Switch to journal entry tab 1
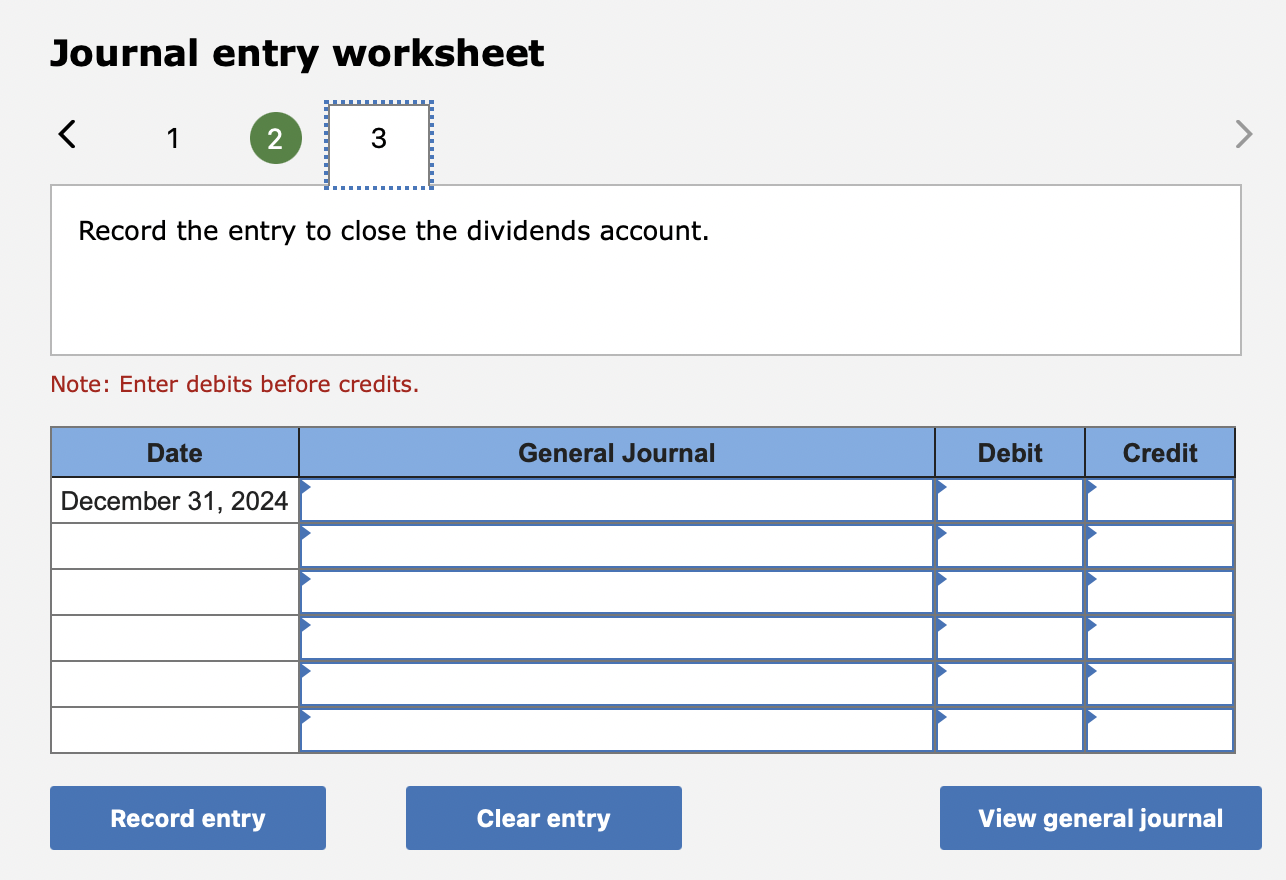1286x880 pixels. (173, 138)
